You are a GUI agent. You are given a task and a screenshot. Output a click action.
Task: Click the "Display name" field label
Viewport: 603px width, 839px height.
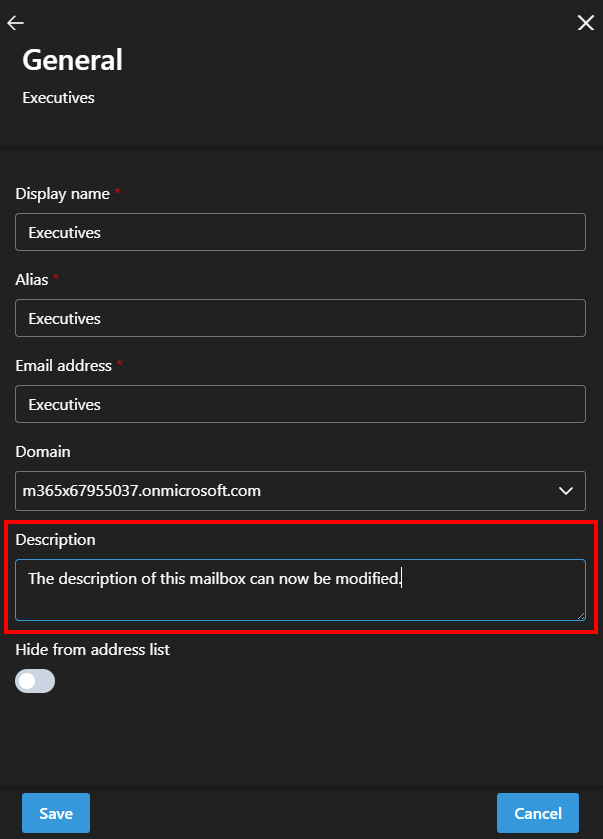click(x=62, y=193)
